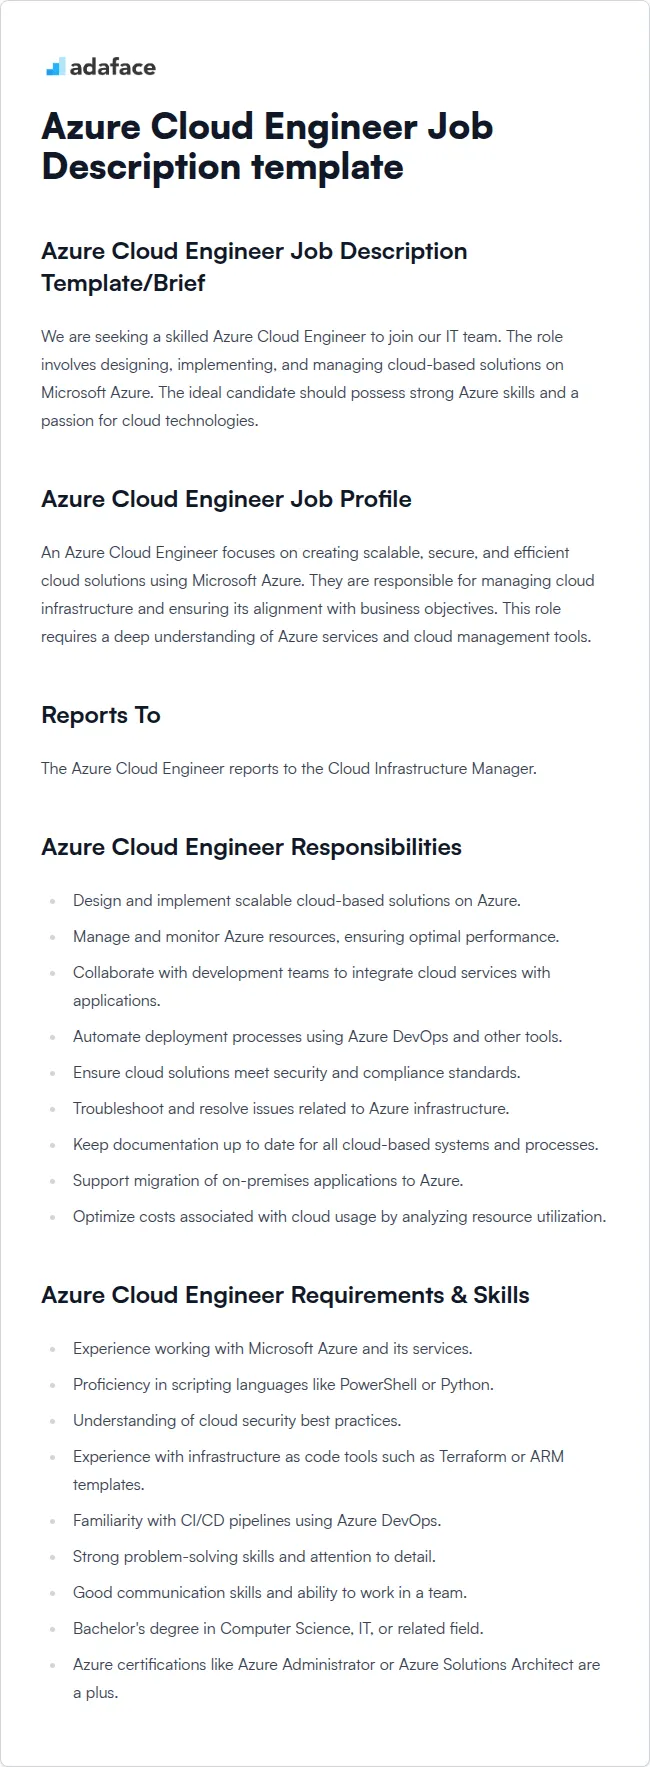This screenshot has width=650, height=1767.
Task: Click bullet 'Experience working with Microsoft Azure'
Action: coord(273,1348)
